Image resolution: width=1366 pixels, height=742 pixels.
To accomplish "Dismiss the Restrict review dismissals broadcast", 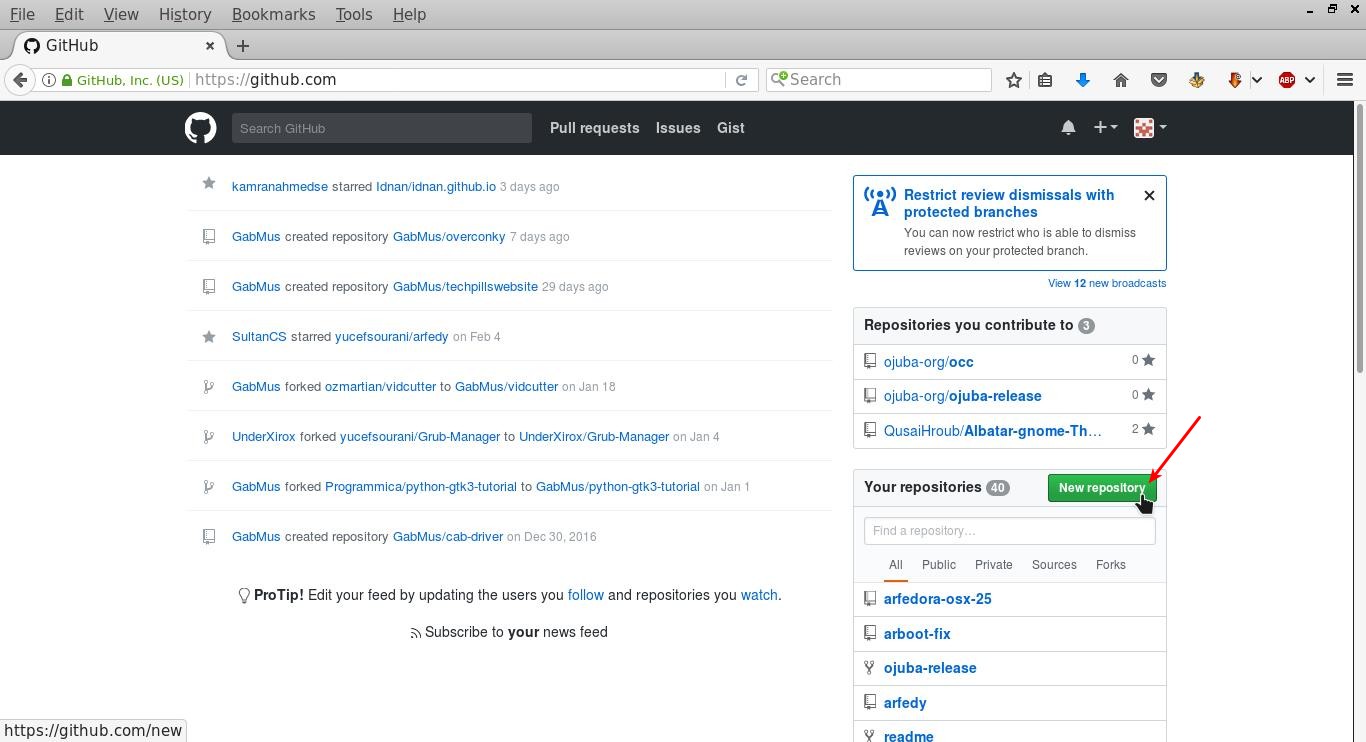I will pos(1149,195).
